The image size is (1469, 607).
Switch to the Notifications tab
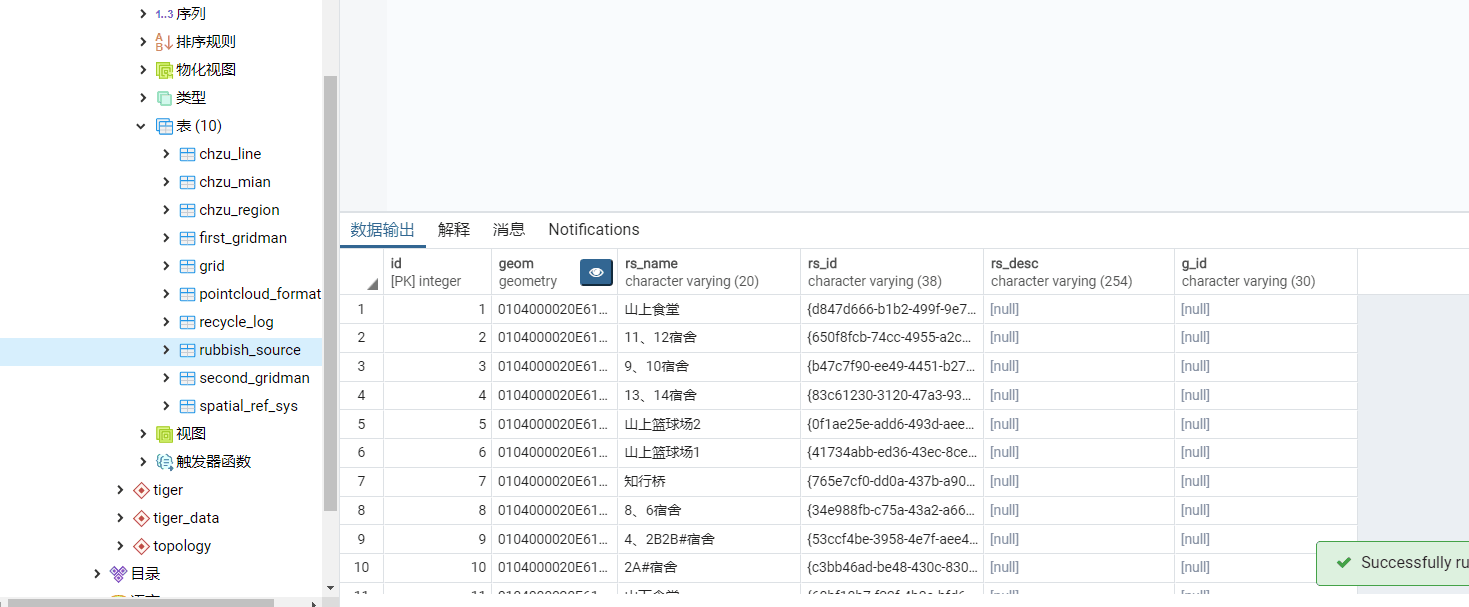click(594, 230)
